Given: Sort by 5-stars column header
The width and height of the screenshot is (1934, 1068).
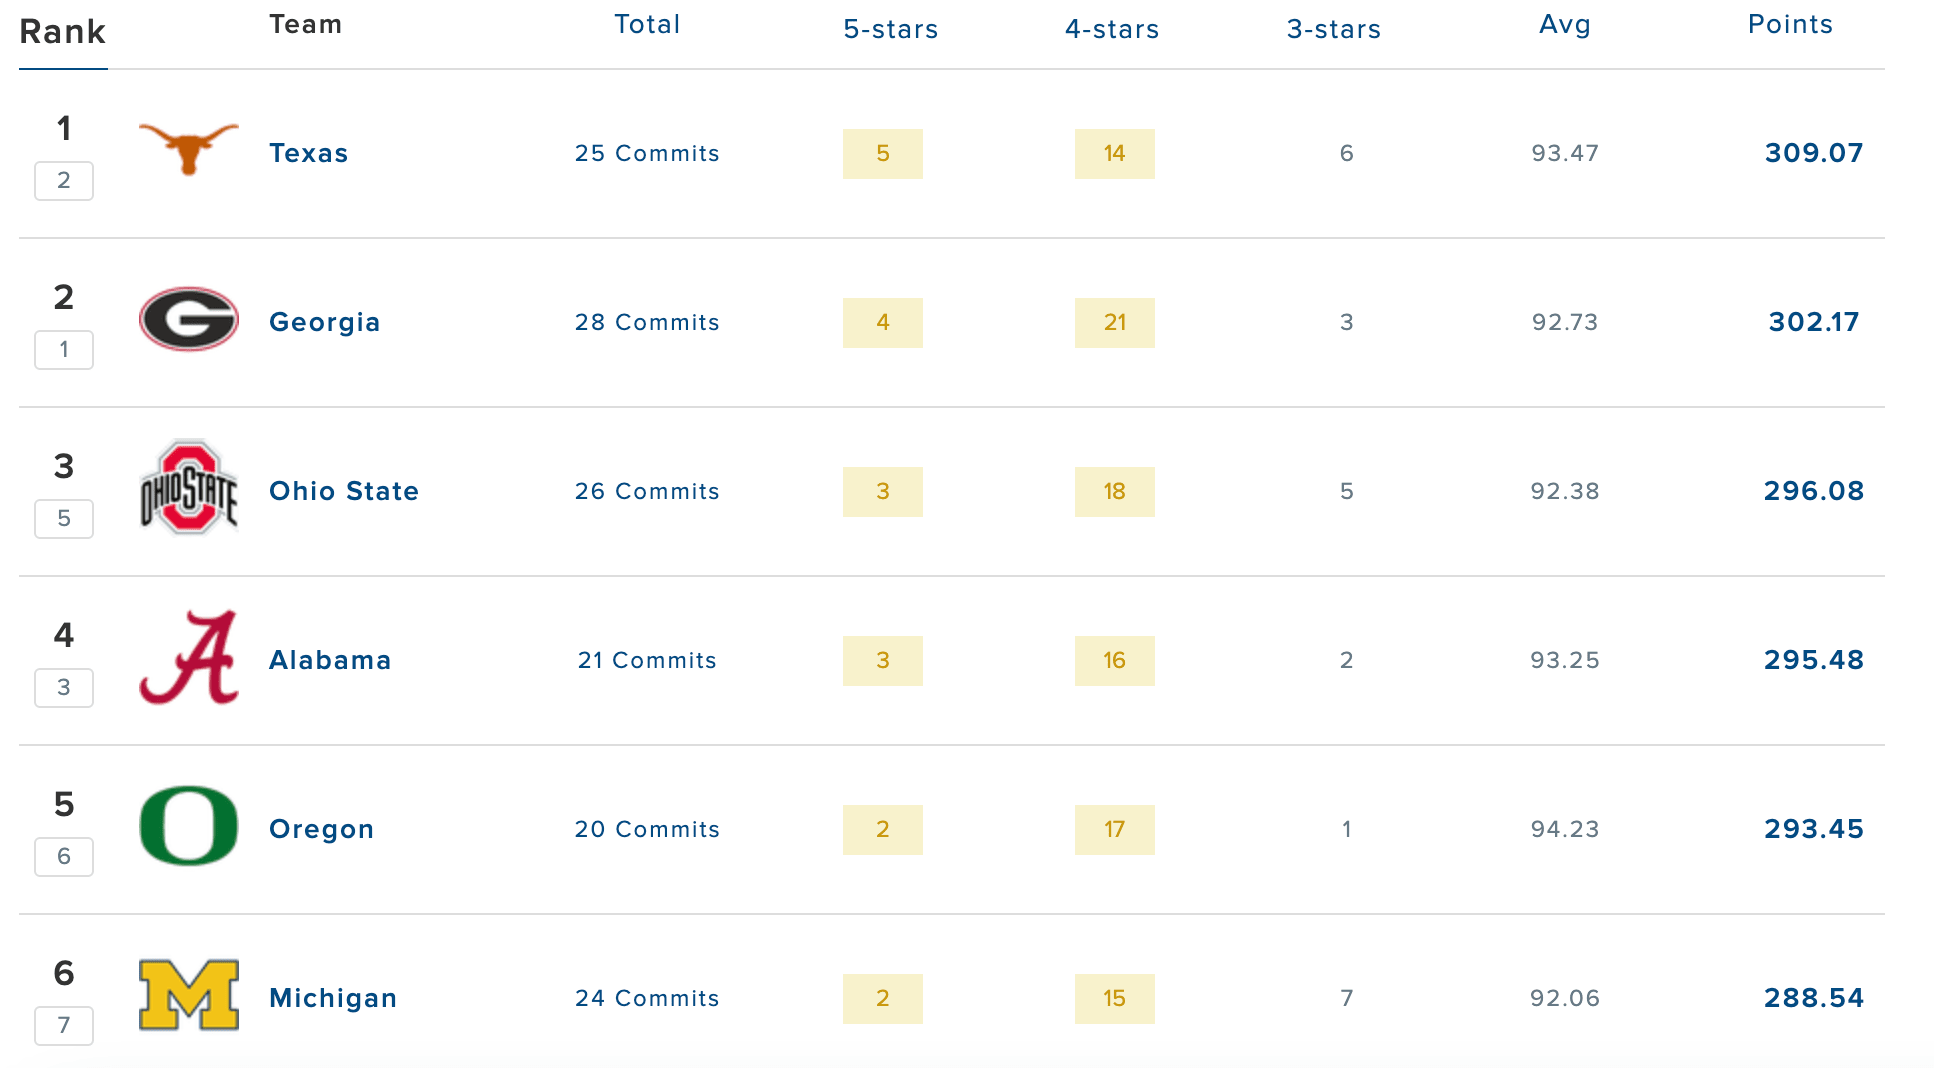Looking at the screenshot, I should pos(891,29).
